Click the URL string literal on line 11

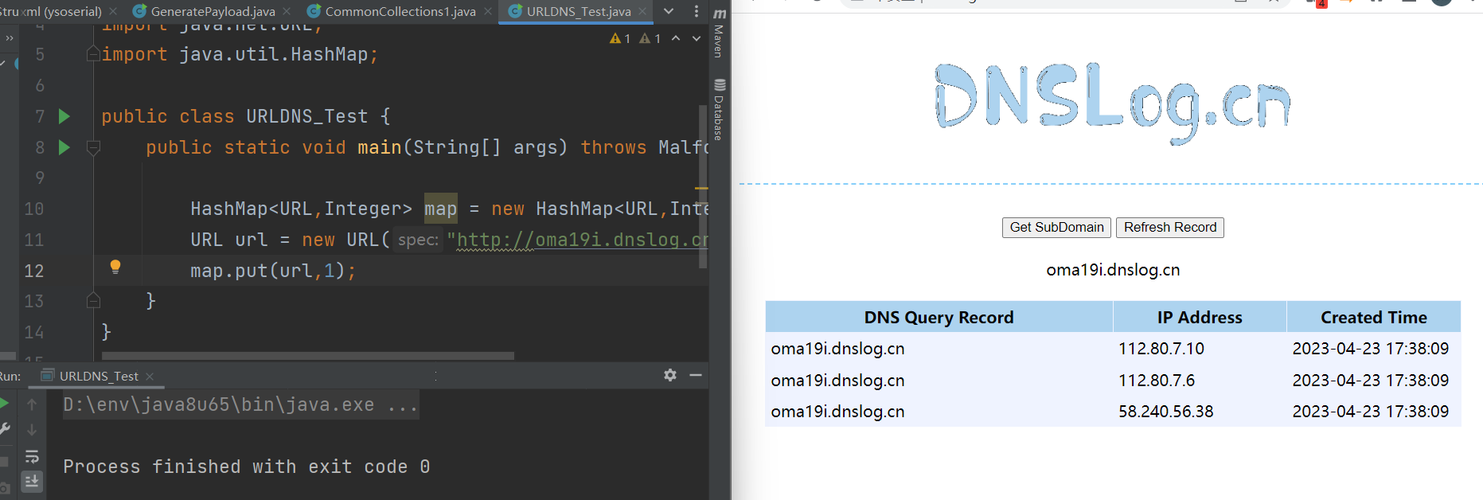[578, 240]
